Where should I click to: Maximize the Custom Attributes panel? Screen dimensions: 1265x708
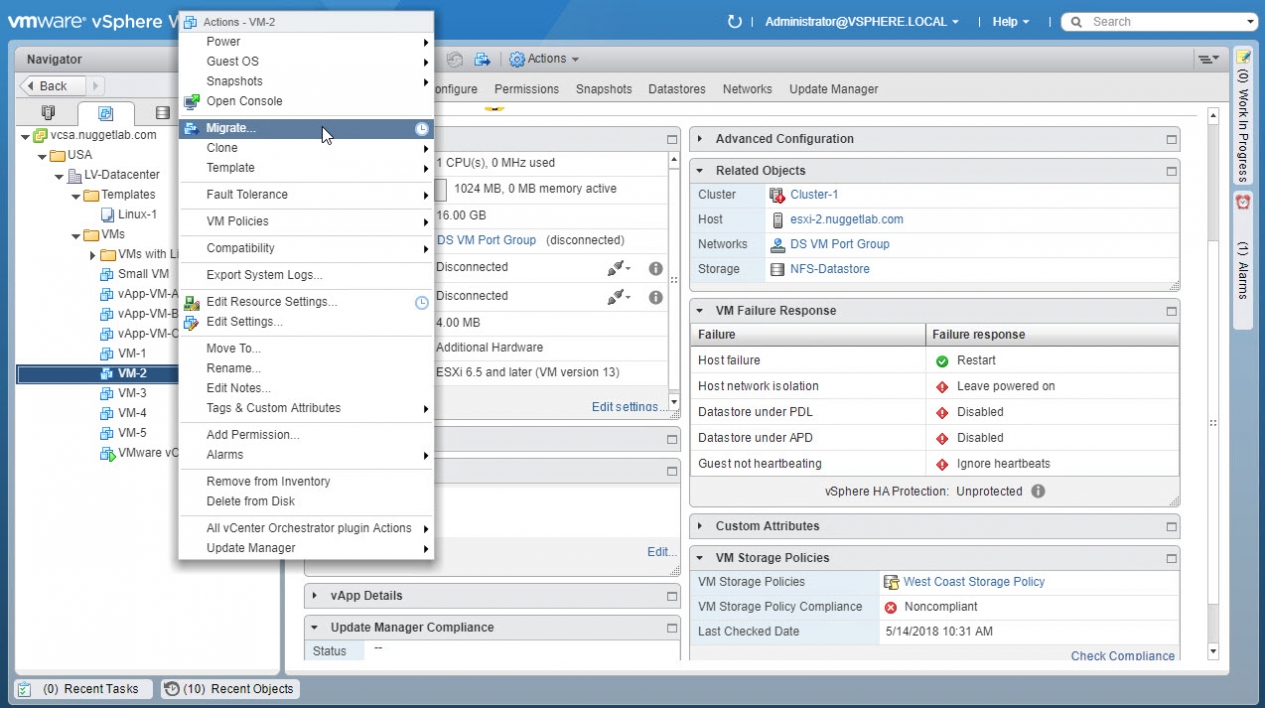pos(1171,526)
